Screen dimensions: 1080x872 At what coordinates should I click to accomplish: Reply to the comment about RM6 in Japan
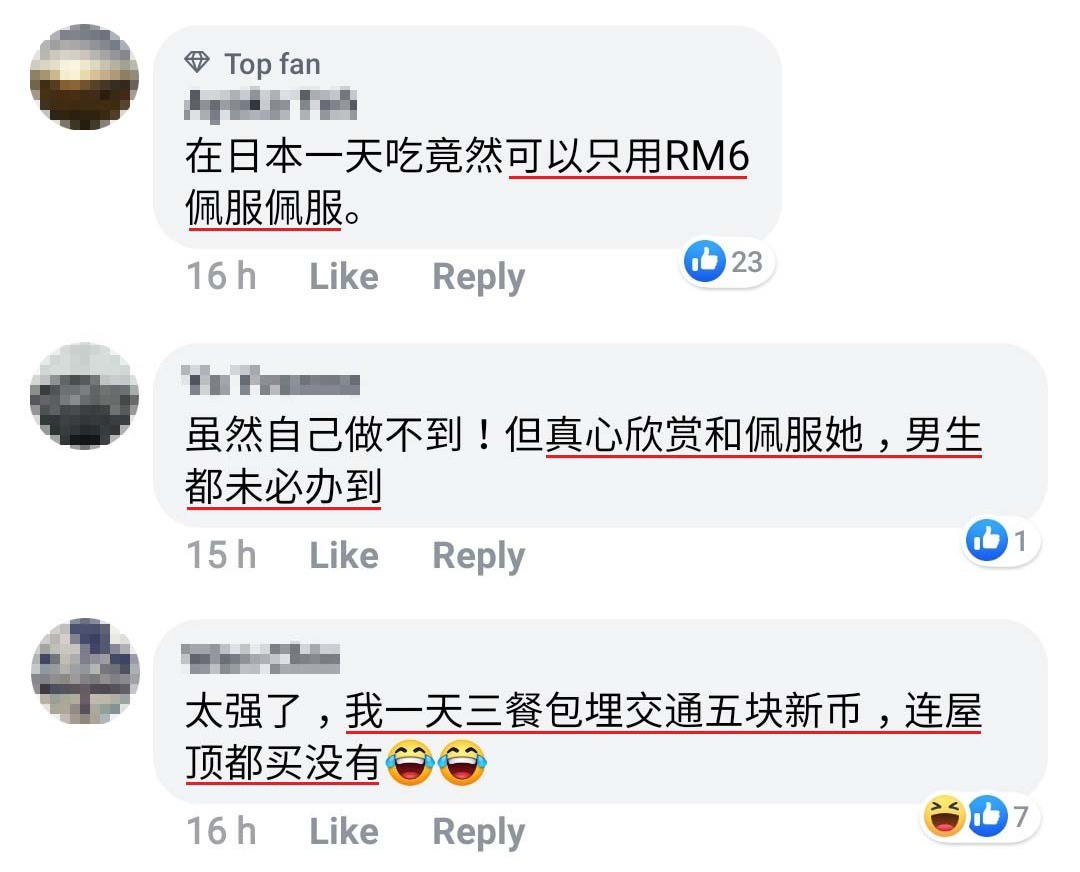point(479,278)
